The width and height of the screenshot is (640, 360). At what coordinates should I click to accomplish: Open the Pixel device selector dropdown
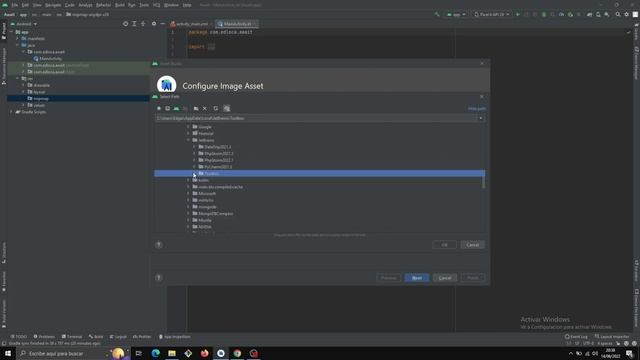click(x=491, y=14)
